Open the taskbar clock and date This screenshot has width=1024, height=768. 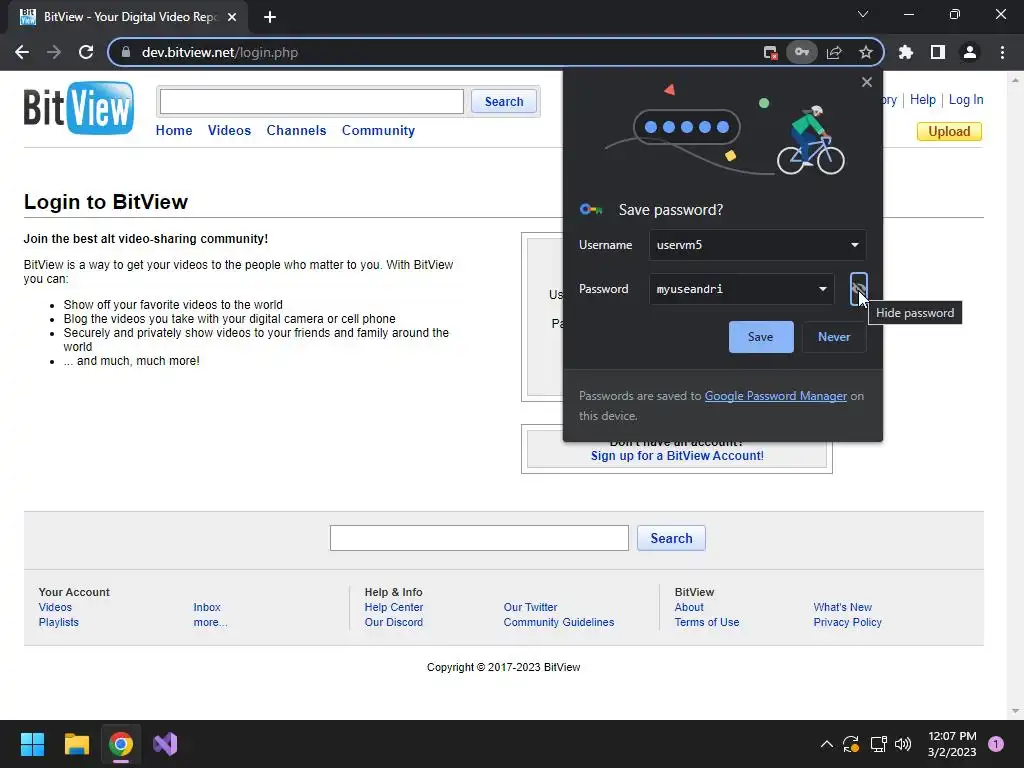pyautogui.click(x=952, y=744)
